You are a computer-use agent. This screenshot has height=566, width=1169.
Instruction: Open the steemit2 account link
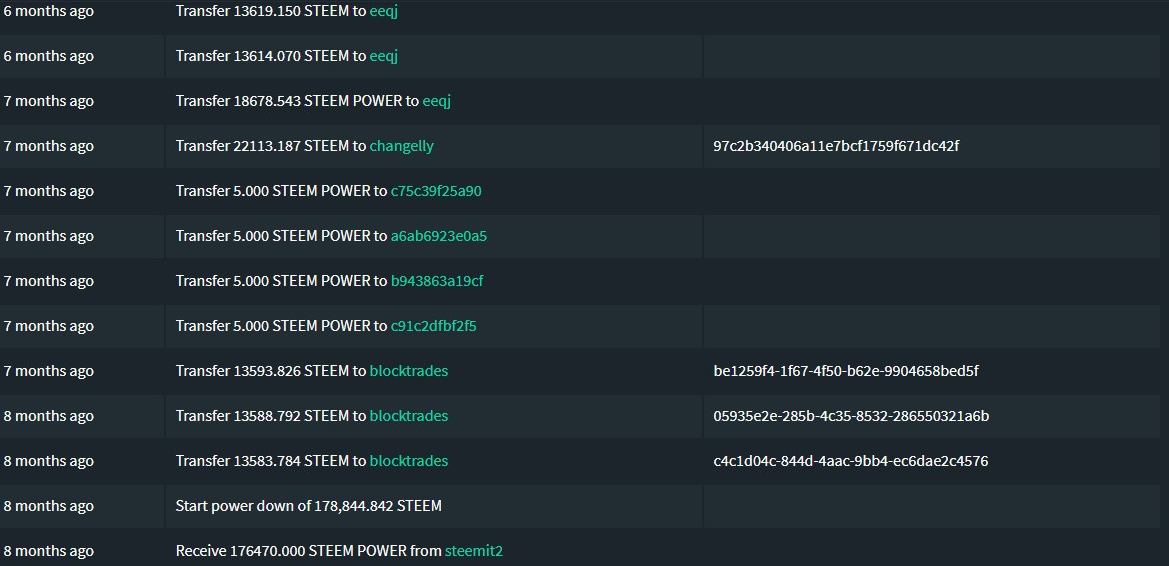473,551
